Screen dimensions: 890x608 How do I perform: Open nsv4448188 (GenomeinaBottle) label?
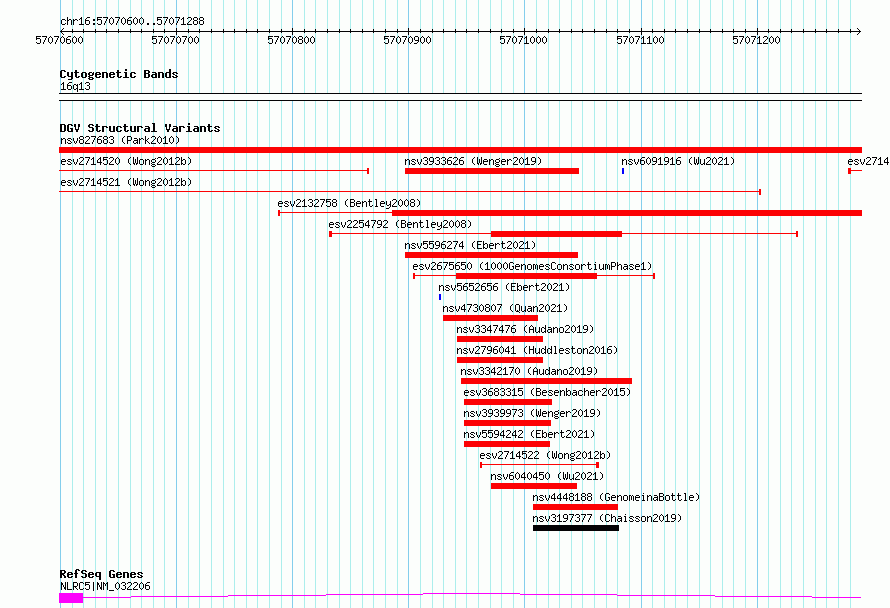coord(616,497)
